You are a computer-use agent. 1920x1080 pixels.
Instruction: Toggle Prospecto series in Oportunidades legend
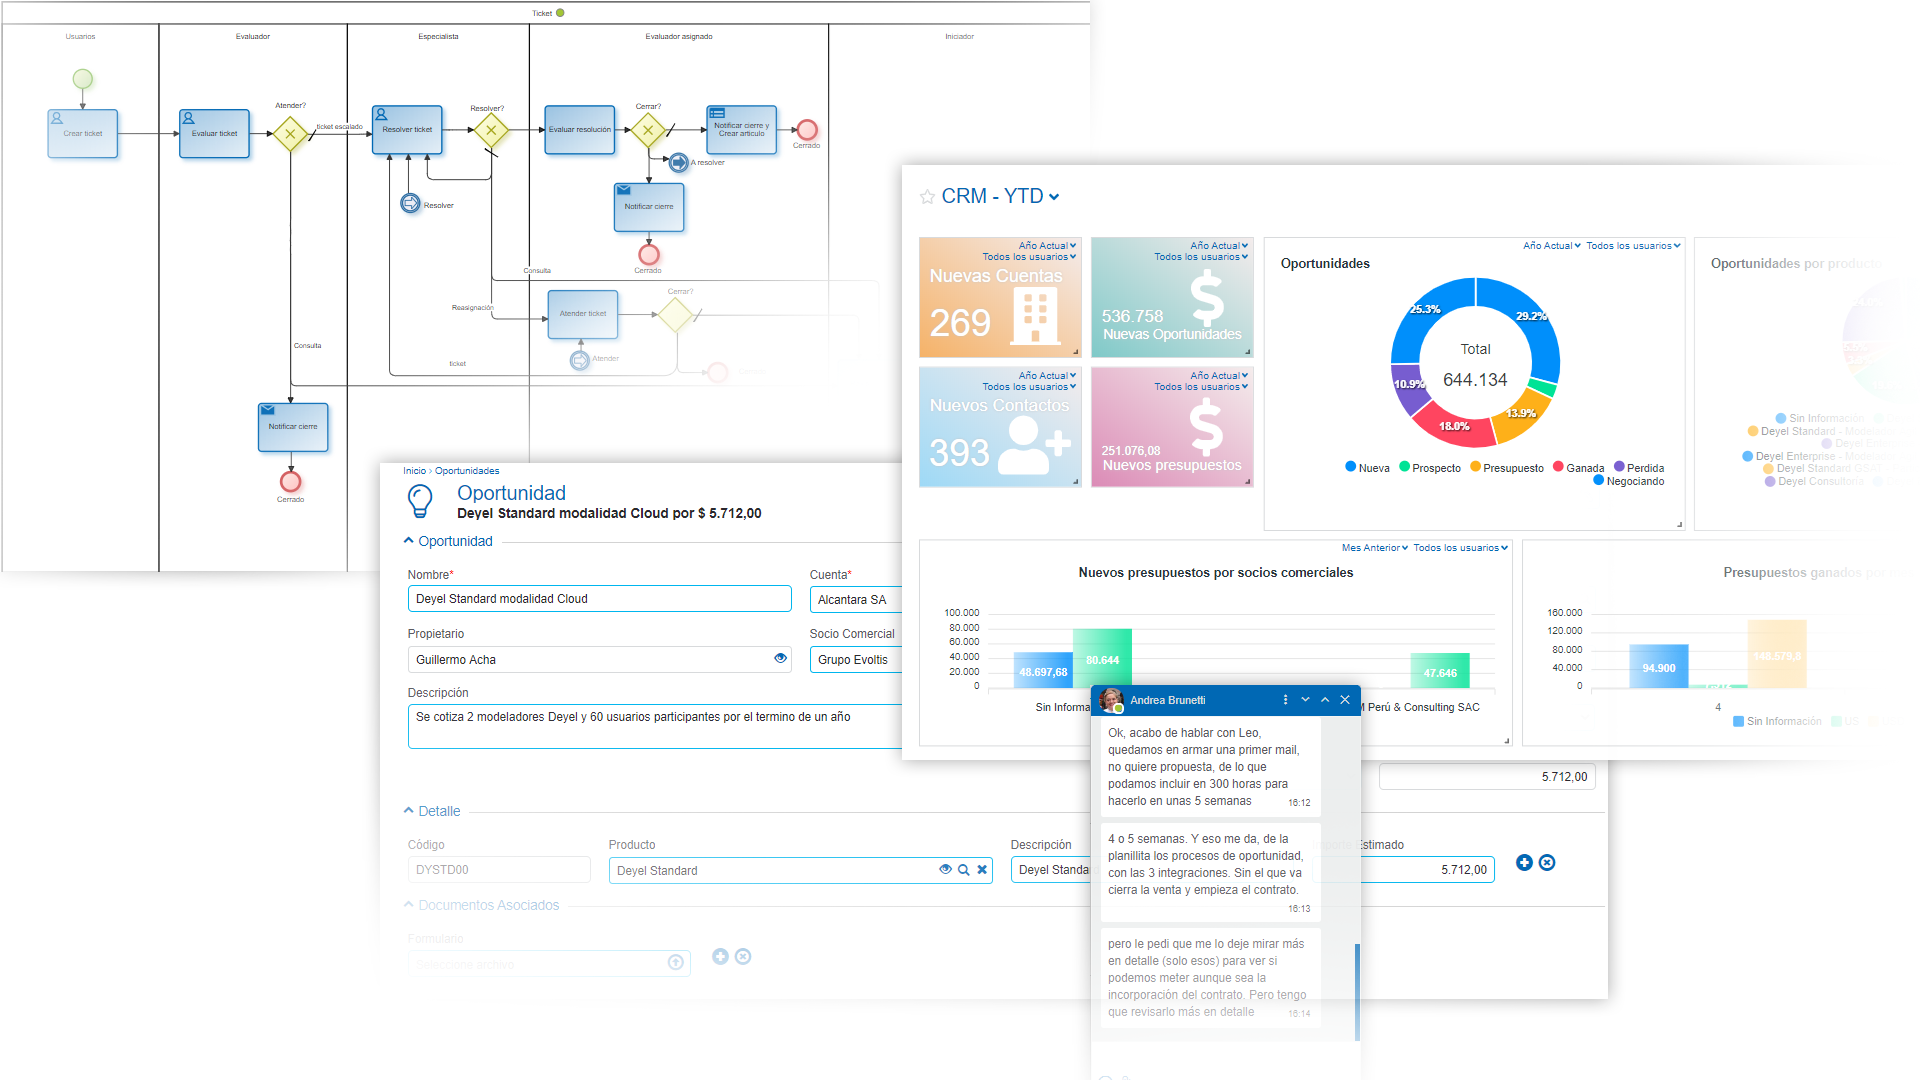point(1429,468)
